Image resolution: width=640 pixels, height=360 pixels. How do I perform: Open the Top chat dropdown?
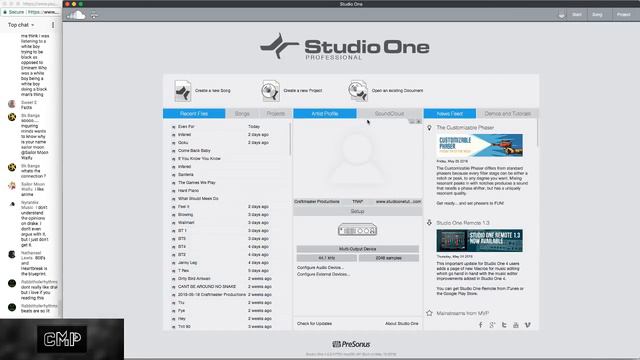tap(21, 25)
